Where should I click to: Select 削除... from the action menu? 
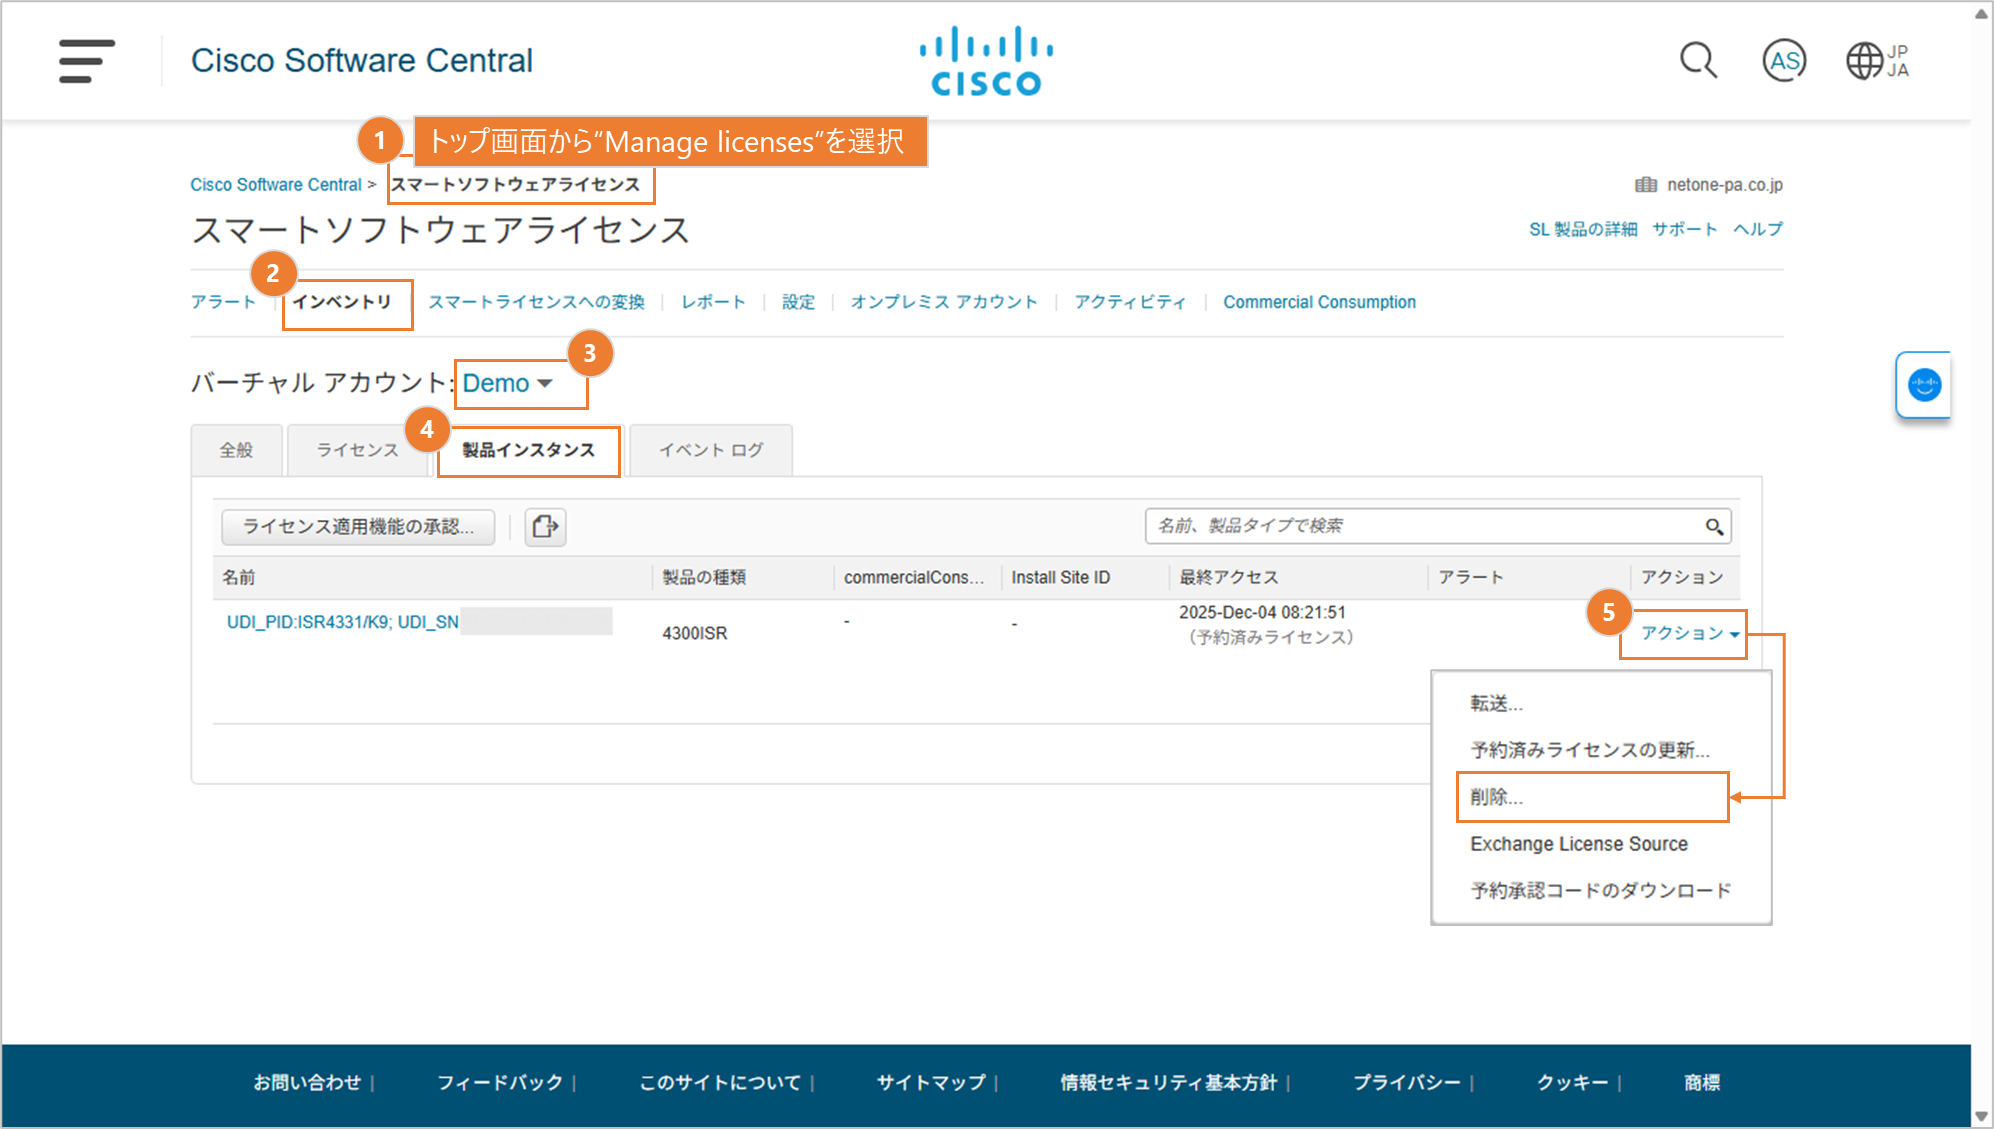click(x=1496, y=797)
